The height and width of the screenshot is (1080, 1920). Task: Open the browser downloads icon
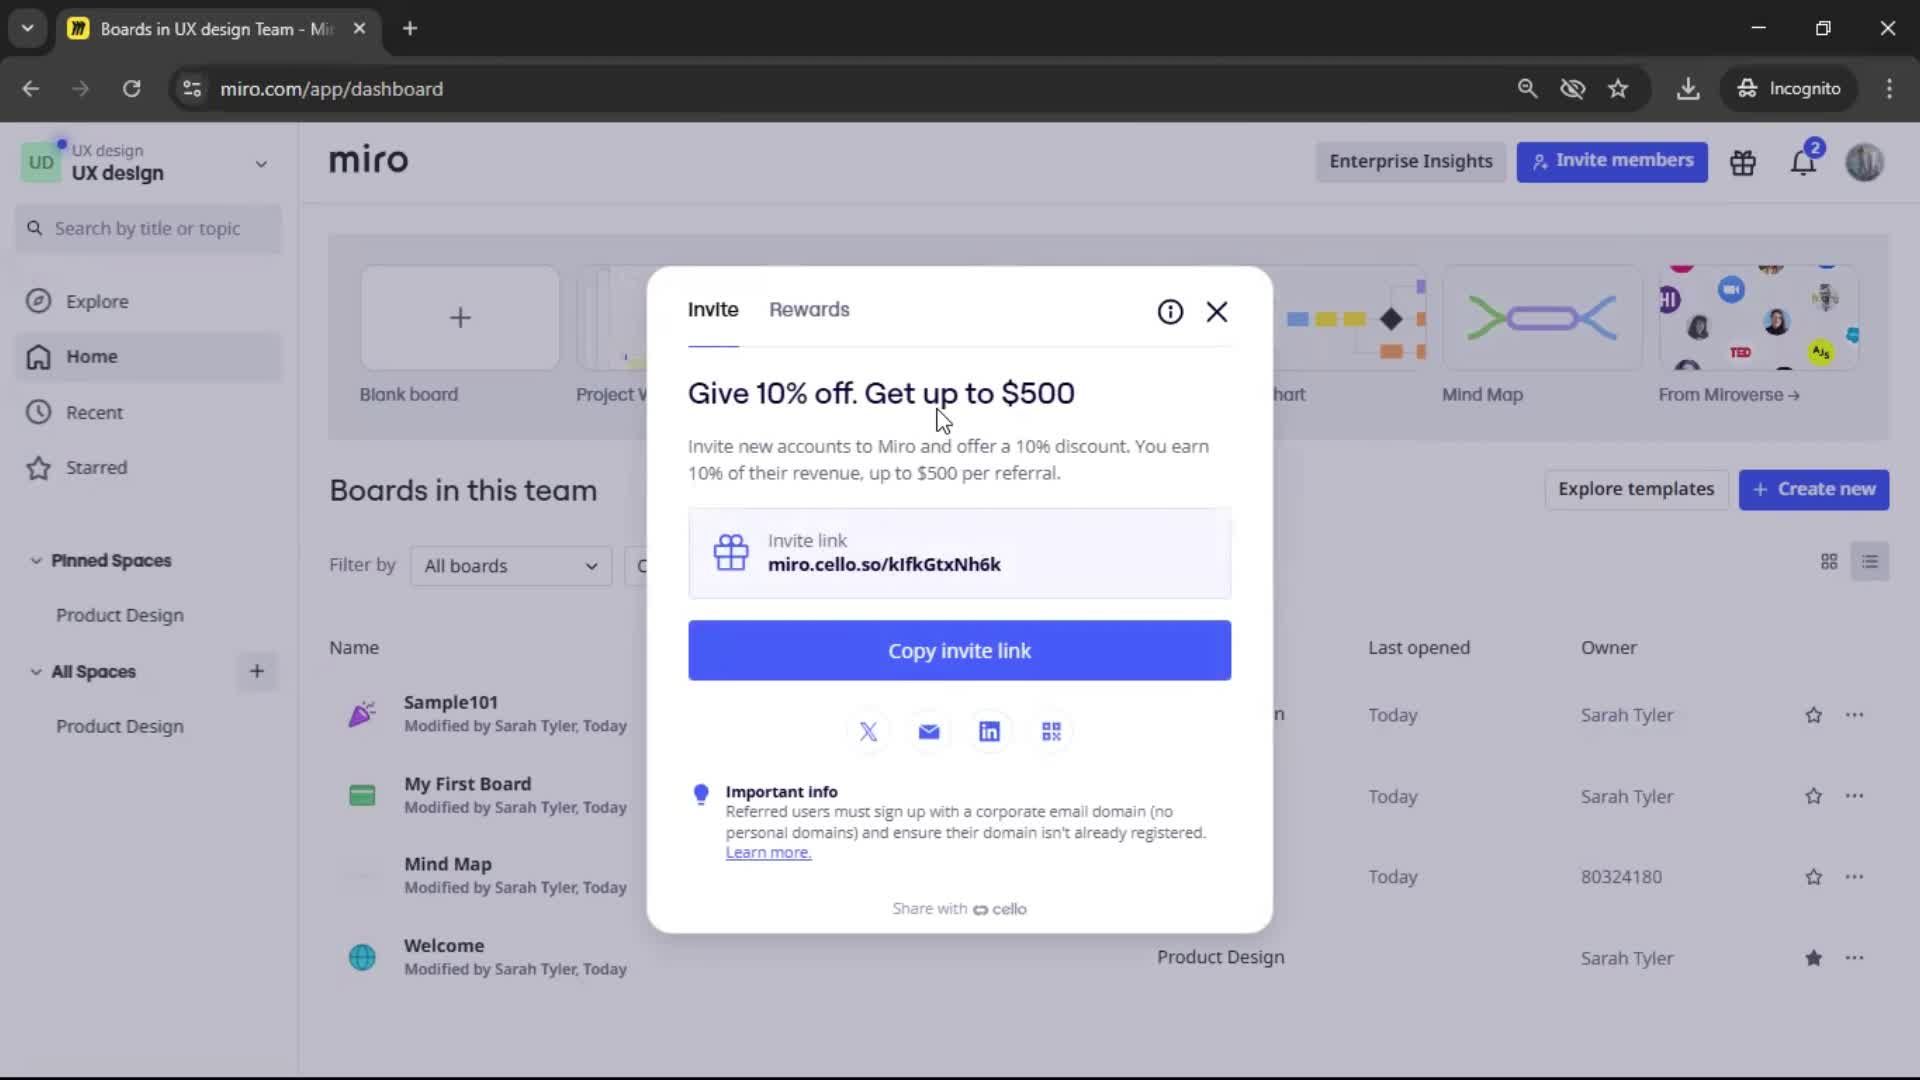point(1688,89)
